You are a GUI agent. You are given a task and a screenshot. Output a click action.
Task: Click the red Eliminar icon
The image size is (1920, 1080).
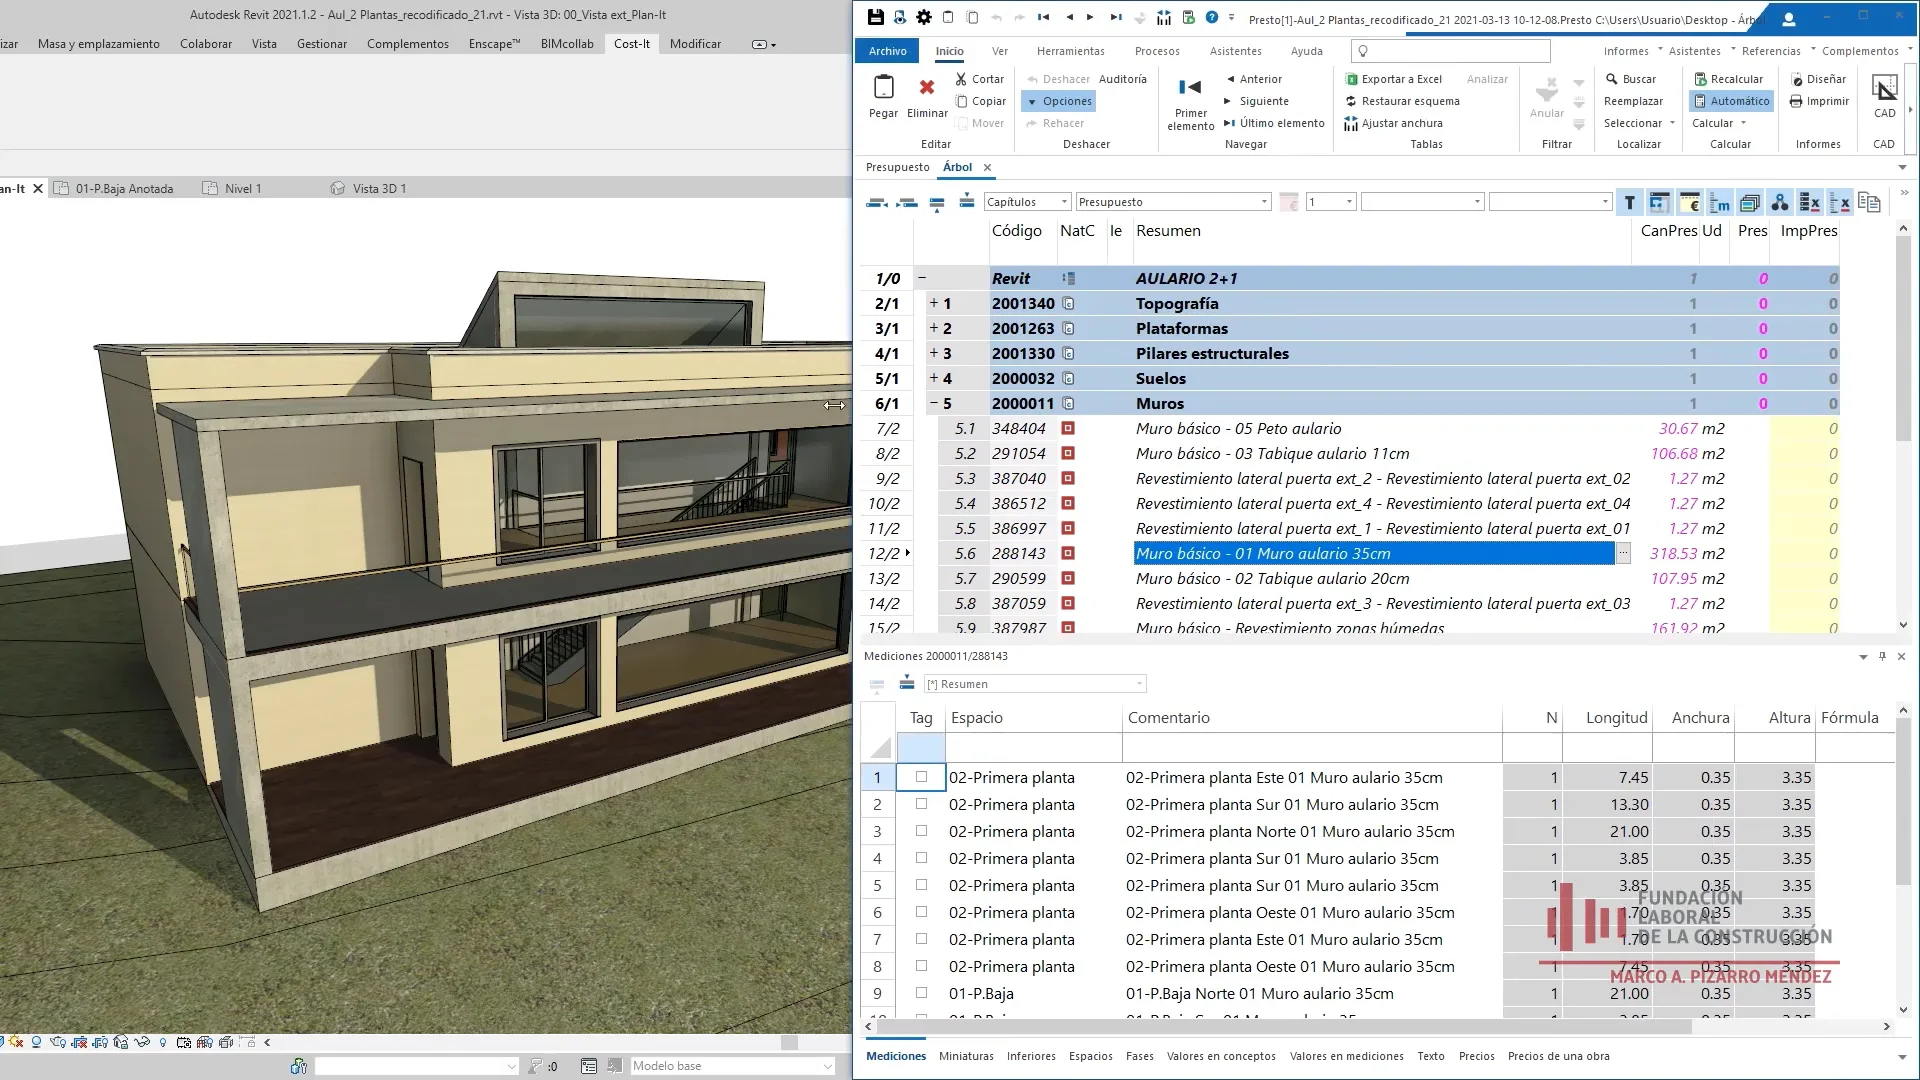(x=927, y=88)
